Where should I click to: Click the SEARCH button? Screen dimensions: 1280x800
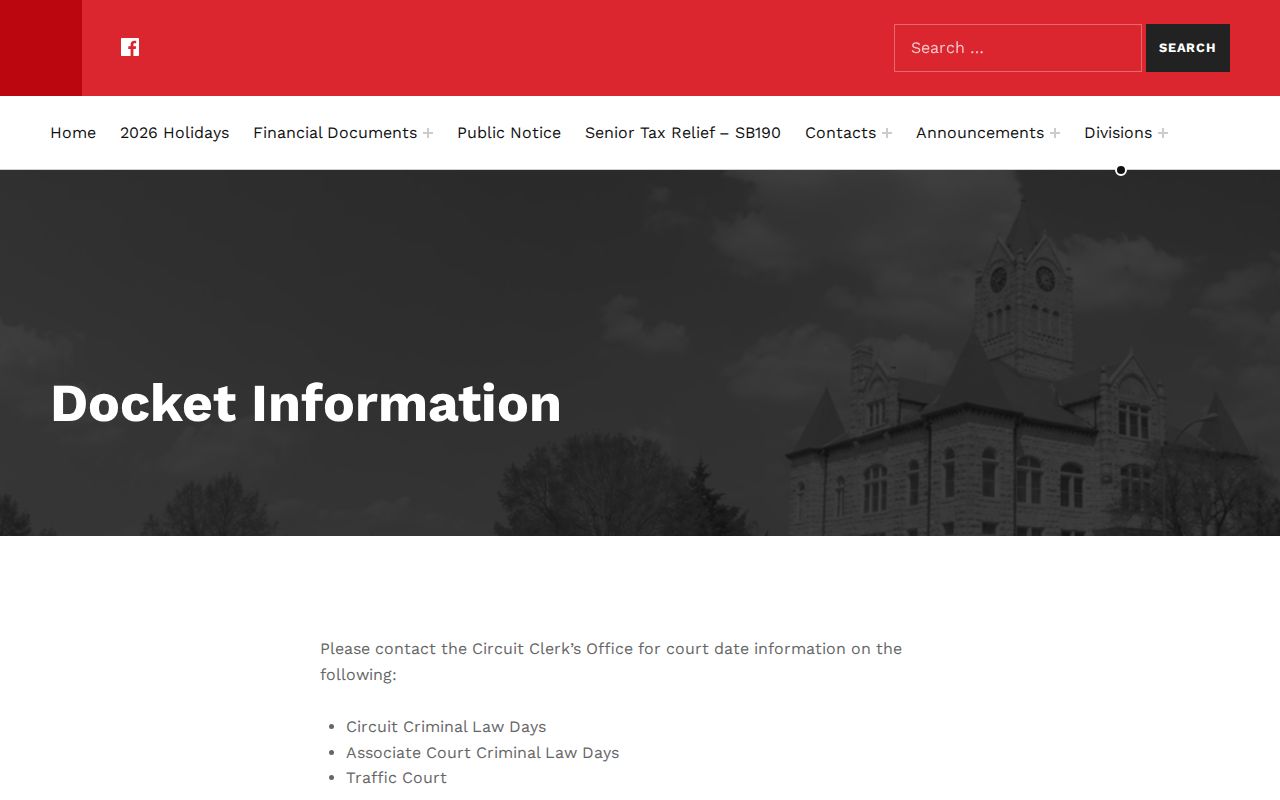(1187, 48)
